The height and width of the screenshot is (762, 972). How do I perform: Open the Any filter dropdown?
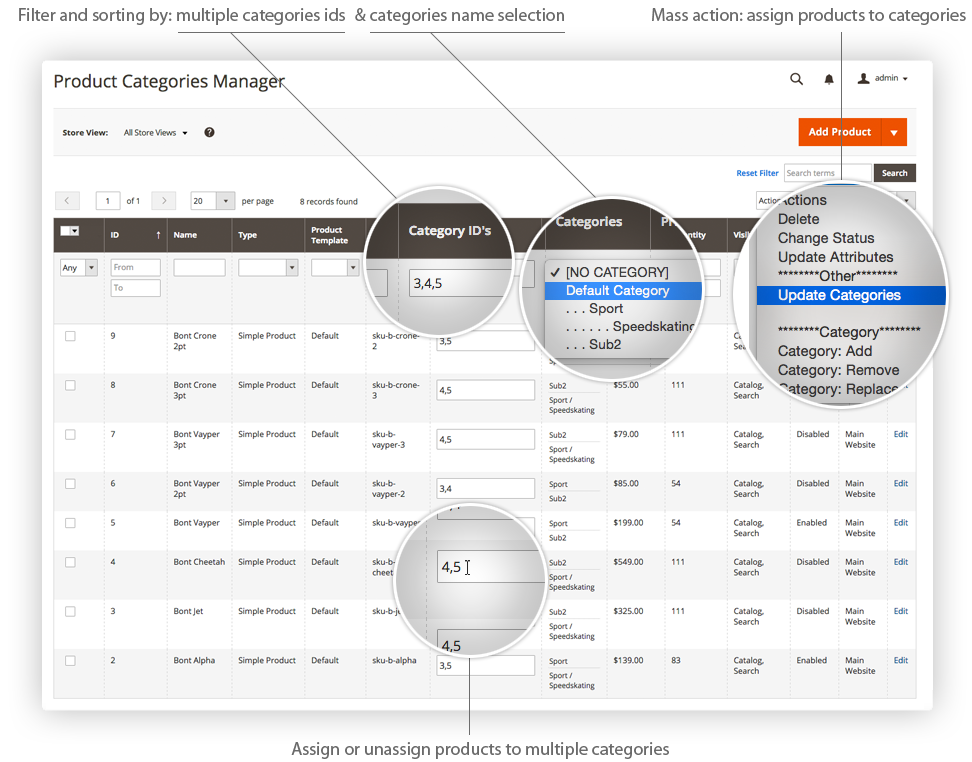pyautogui.click(x=79, y=268)
